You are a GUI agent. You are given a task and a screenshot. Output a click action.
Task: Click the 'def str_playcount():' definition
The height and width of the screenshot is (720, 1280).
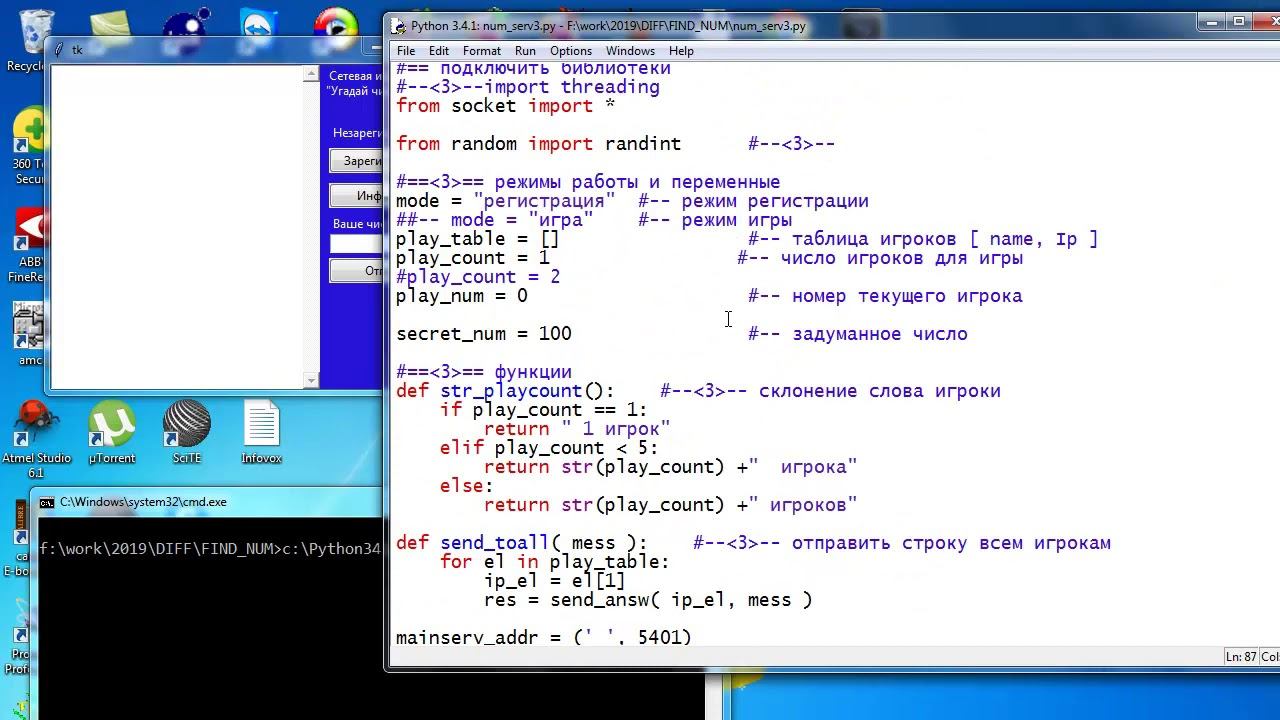point(505,391)
